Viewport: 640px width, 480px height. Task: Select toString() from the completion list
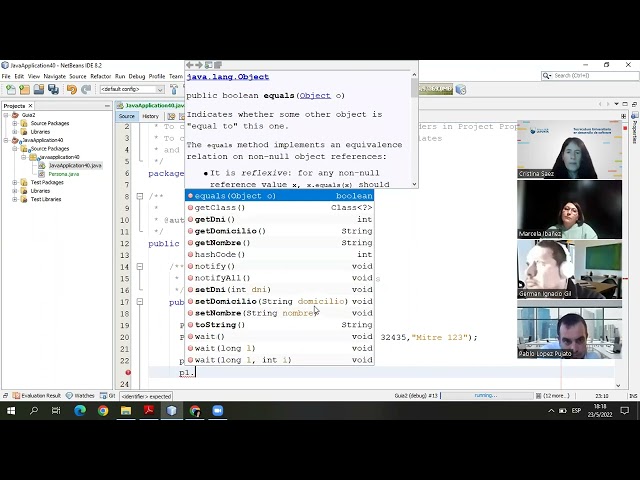point(219,325)
